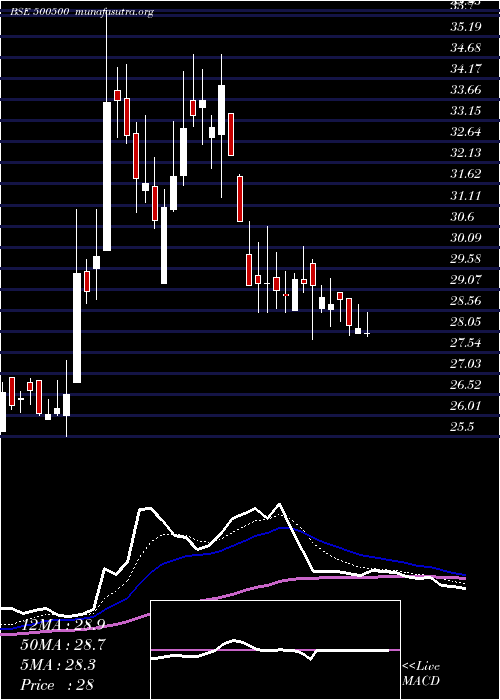Click the 27.54 price axis label
The height and width of the screenshot is (700, 500).
466,342
